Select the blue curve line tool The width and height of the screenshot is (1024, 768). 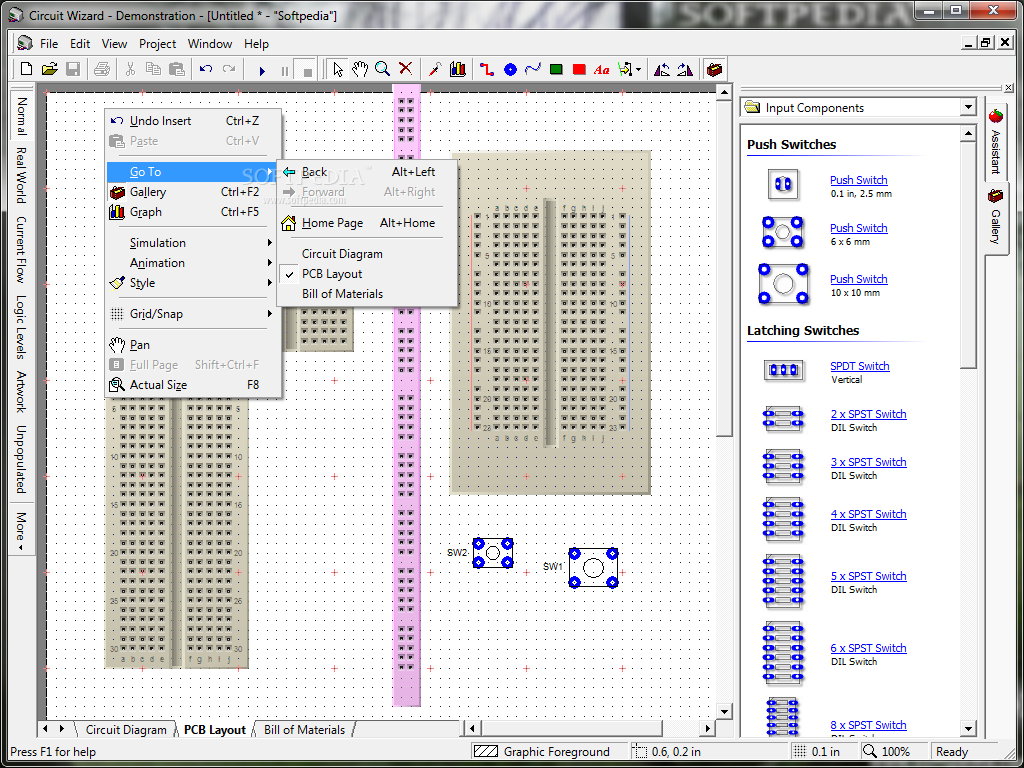tap(533, 69)
